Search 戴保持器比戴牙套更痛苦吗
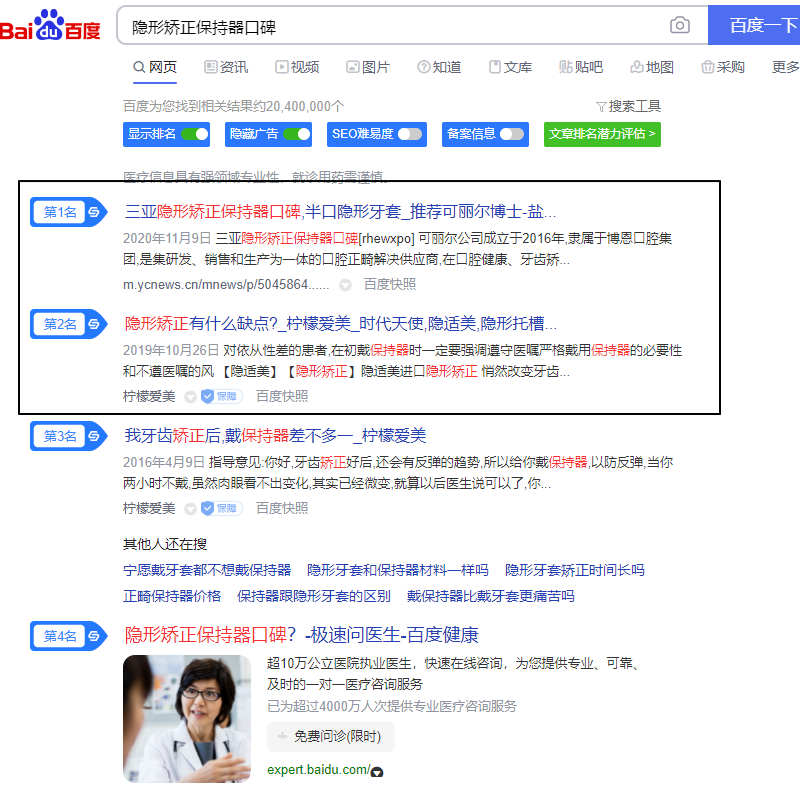 click(x=490, y=596)
